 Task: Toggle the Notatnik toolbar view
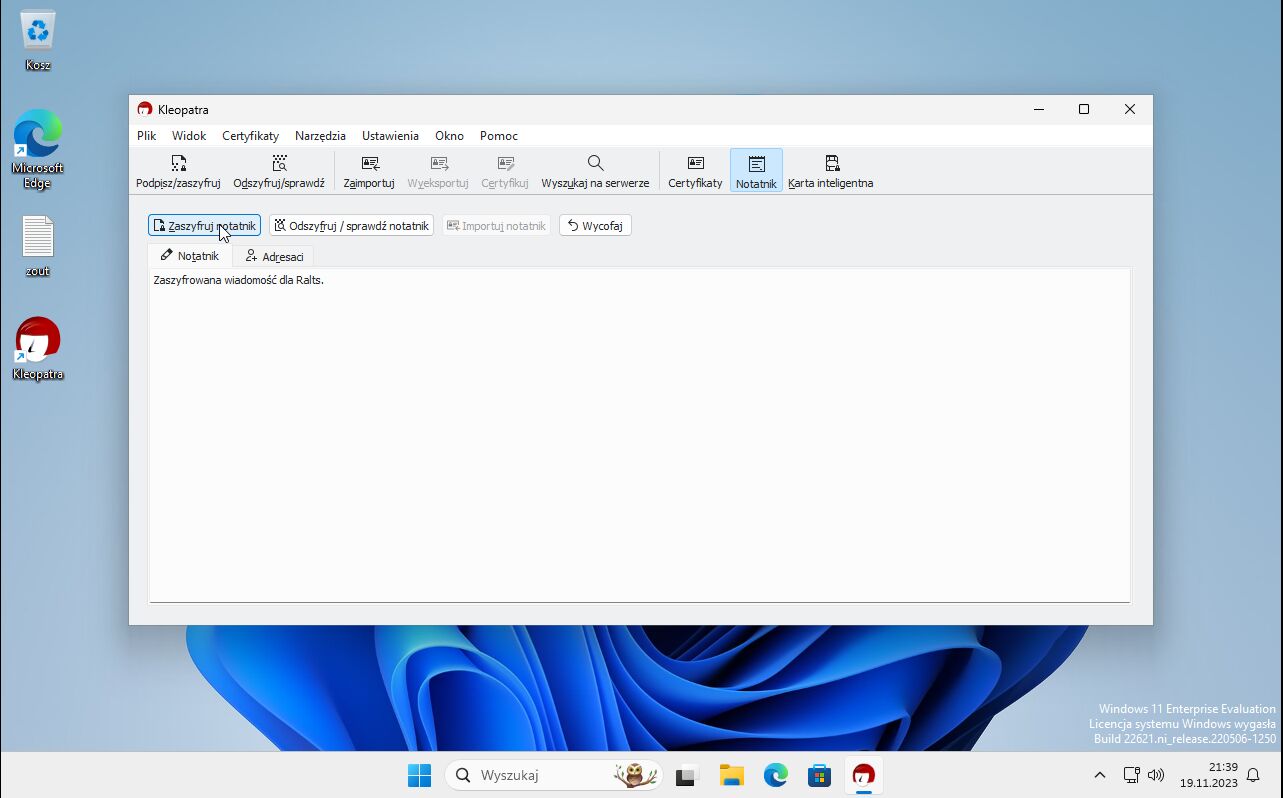point(756,171)
